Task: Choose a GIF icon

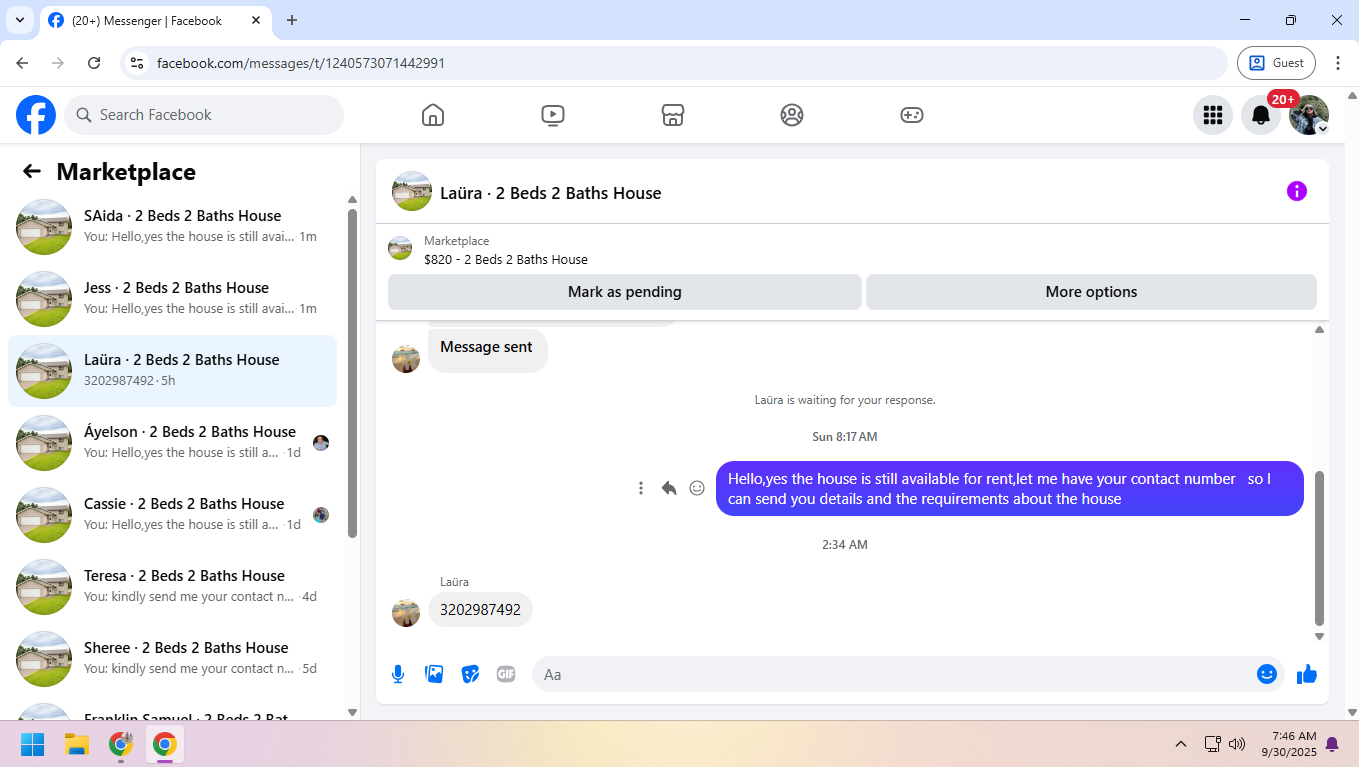Action: coord(506,674)
